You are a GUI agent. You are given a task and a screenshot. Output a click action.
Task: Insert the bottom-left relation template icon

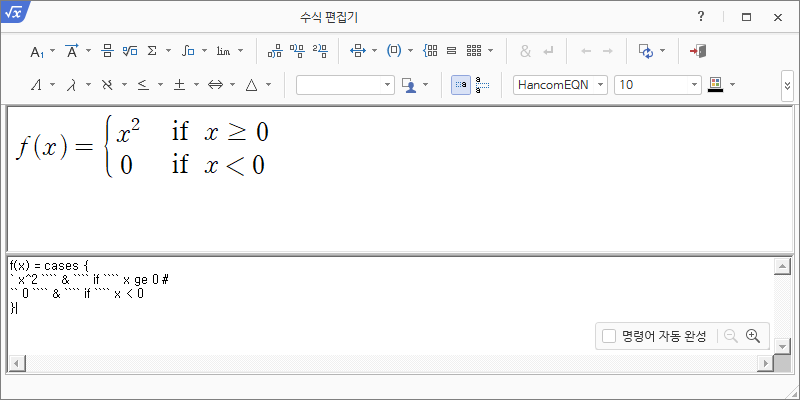[x=275, y=51]
